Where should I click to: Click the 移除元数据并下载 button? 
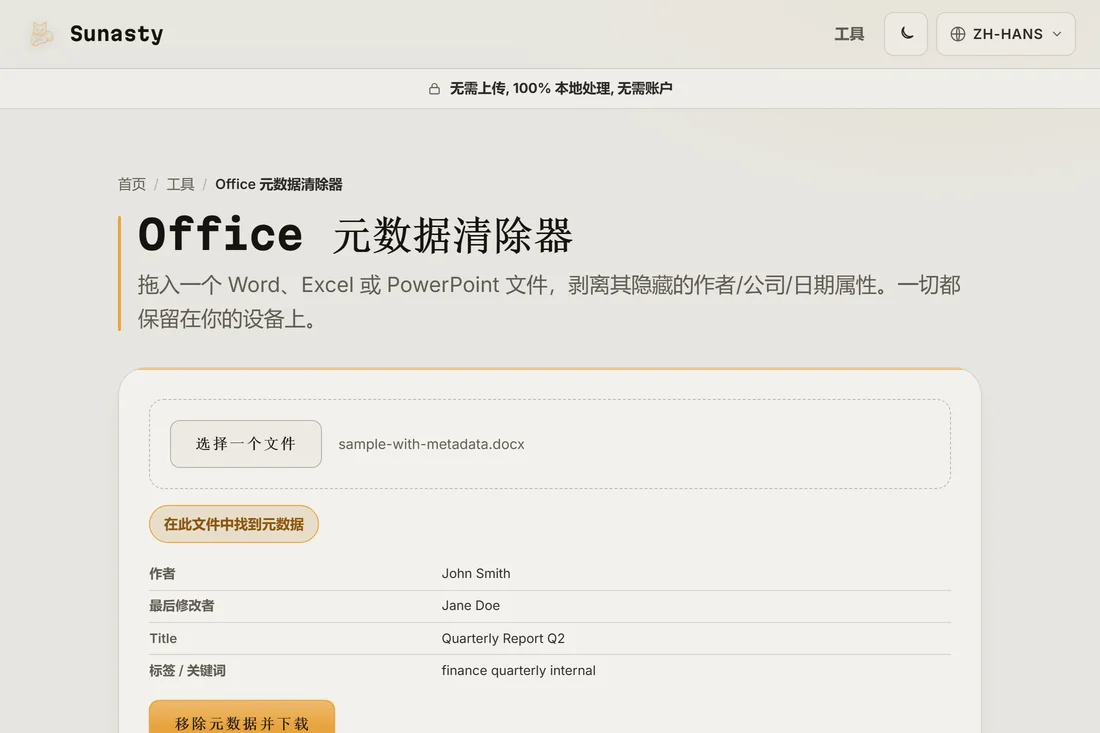tap(242, 717)
